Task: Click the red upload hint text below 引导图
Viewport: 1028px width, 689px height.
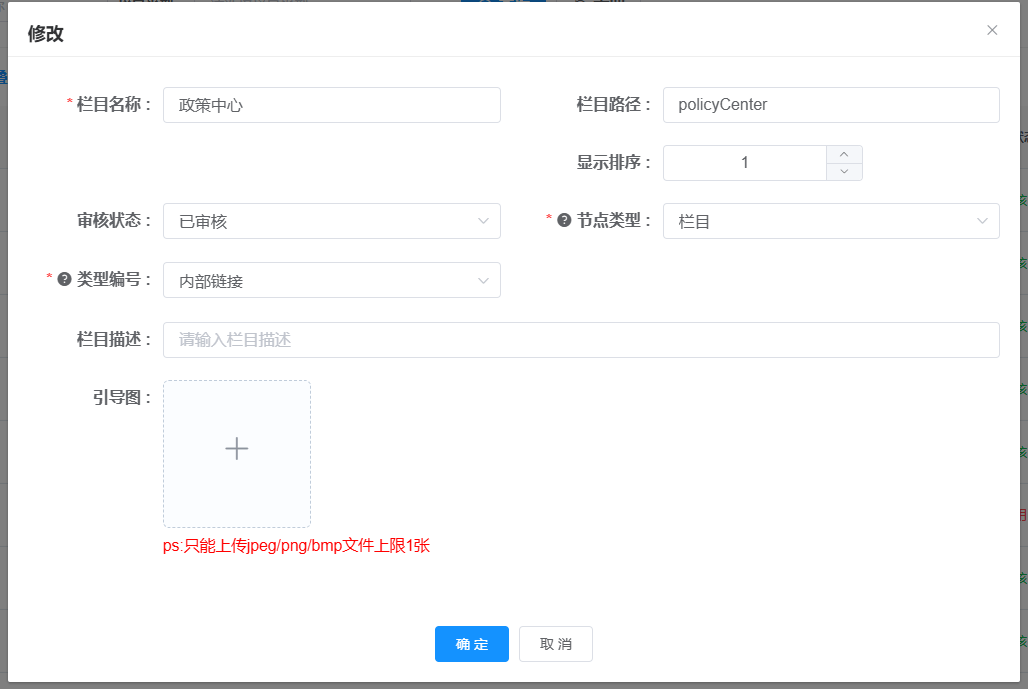Action: tap(297, 546)
